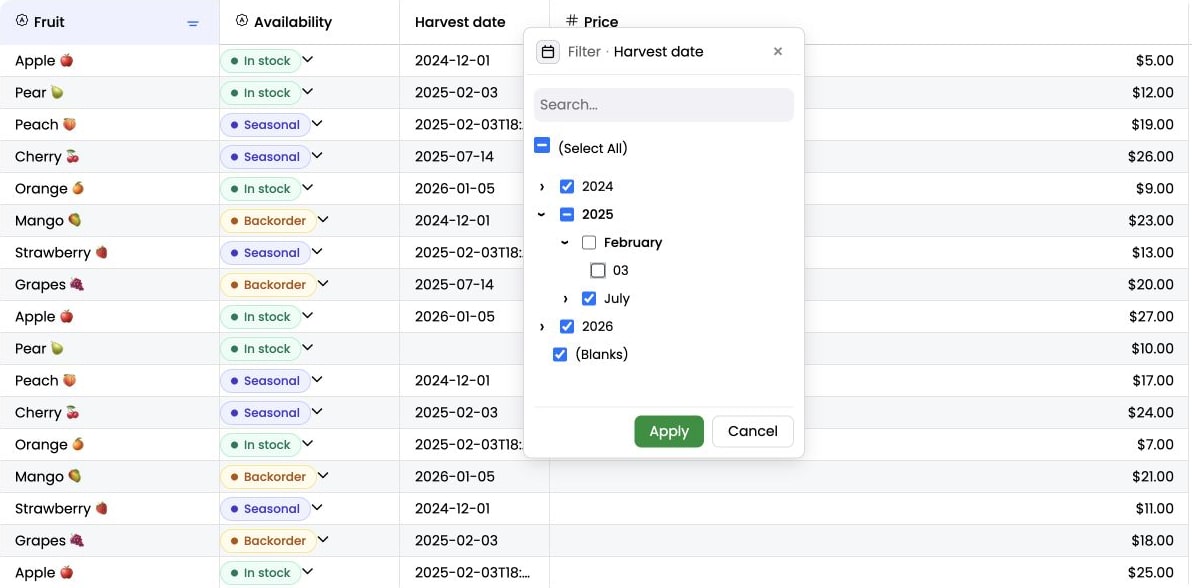
Task: Click the text type icon beside Availability
Action: pos(242,21)
